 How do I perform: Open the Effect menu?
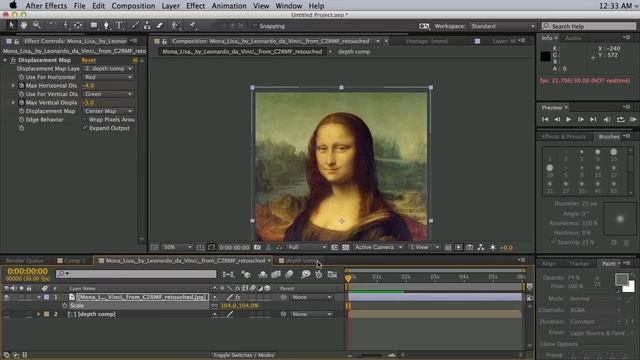(x=195, y=6)
